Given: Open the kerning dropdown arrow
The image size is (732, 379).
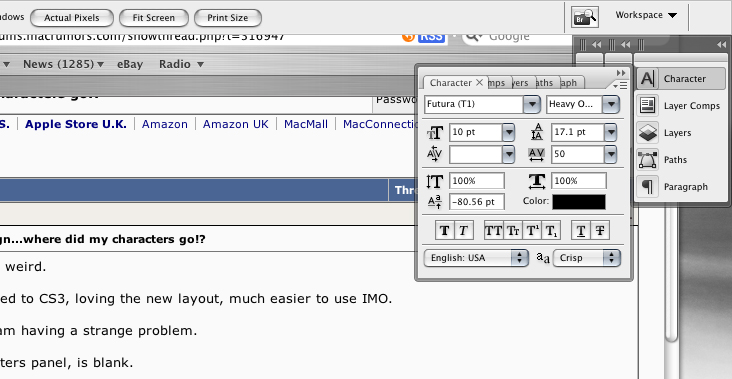Looking at the screenshot, I should pyautogui.click(x=508, y=154).
